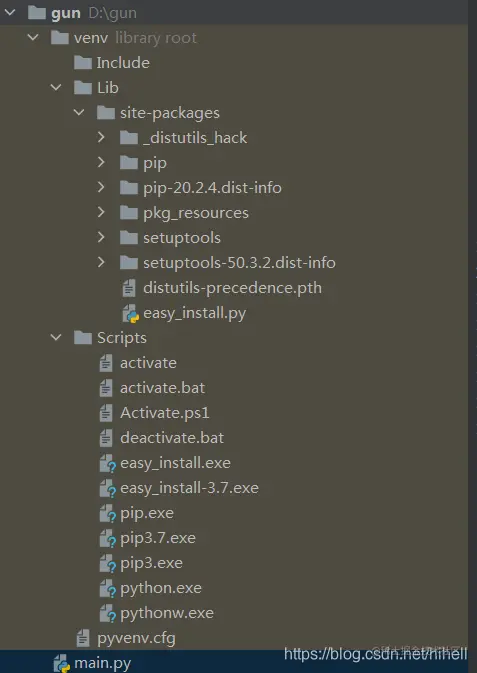The width and height of the screenshot is (477, 673).
Task: Click the setuptools folder icon
Action: [x=129, y=238]
